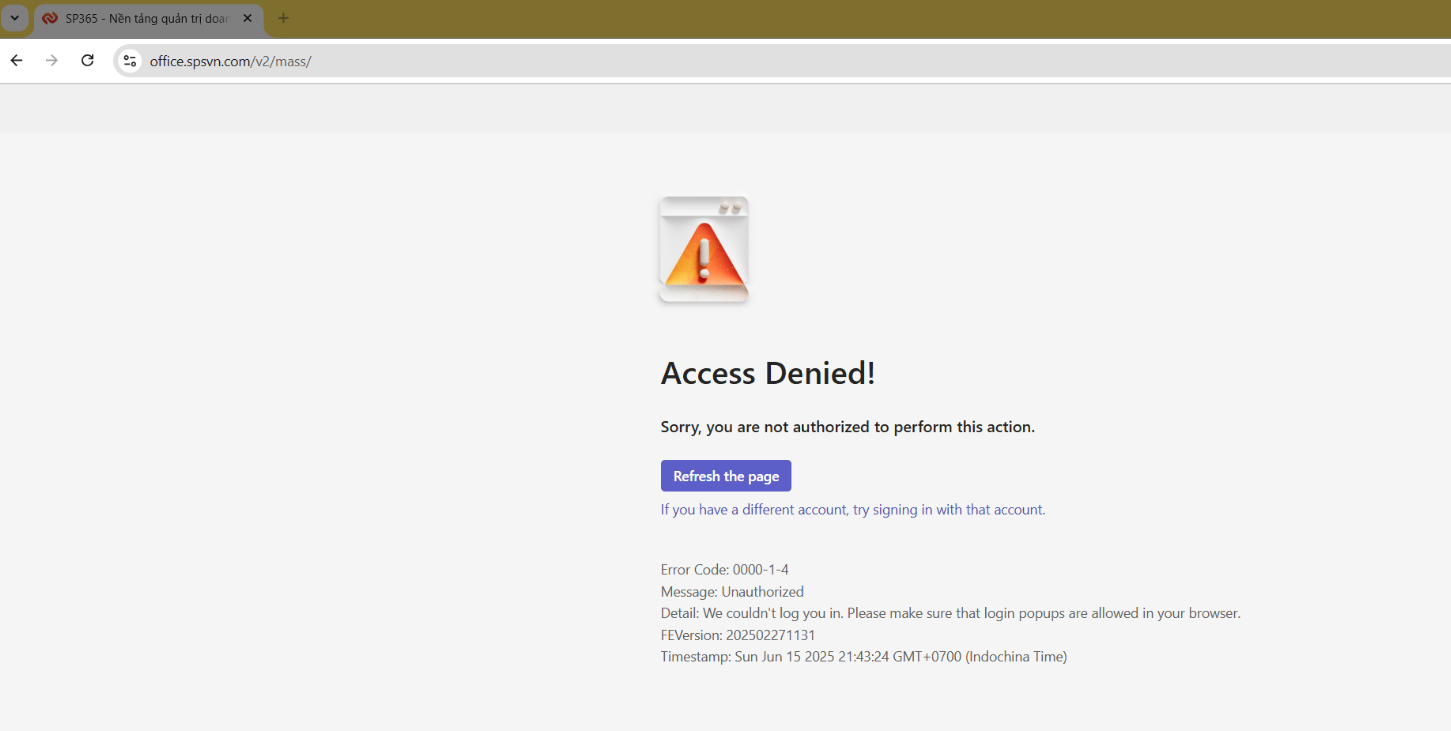Click the Timestamp line
The image size is (1451, 731).
(863, 657)
